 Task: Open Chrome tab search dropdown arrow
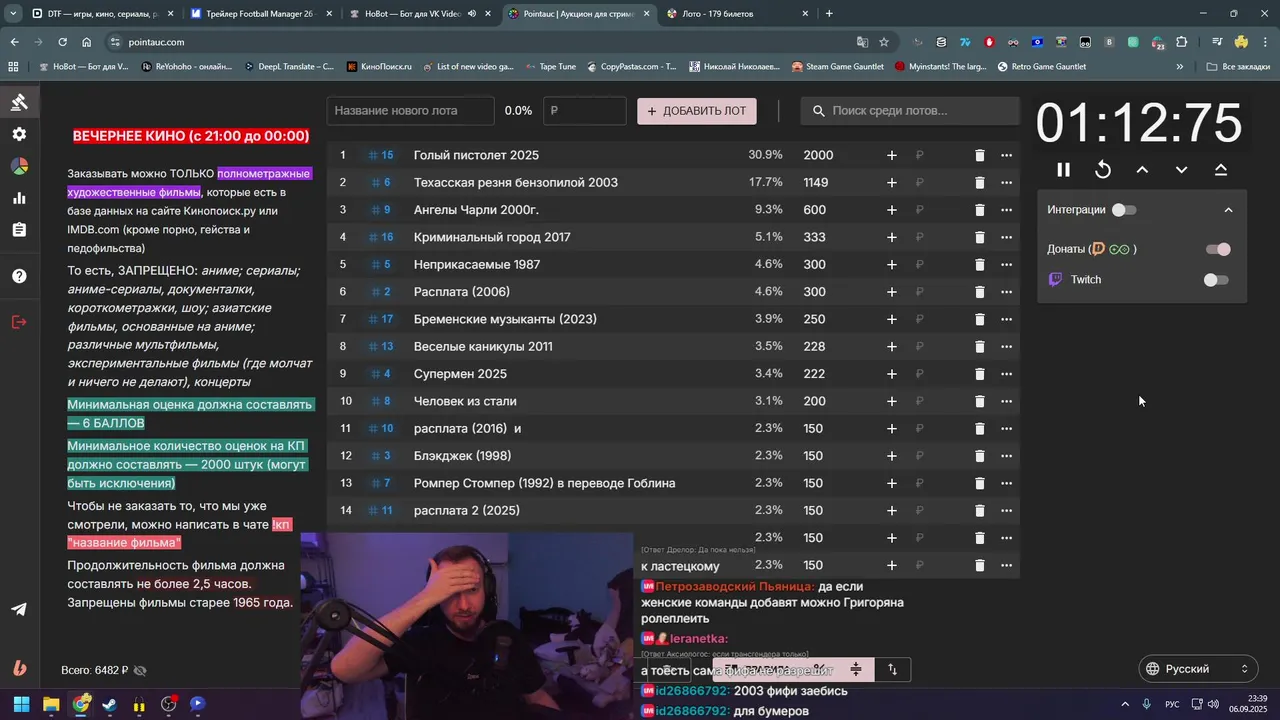tap(12, 14)
